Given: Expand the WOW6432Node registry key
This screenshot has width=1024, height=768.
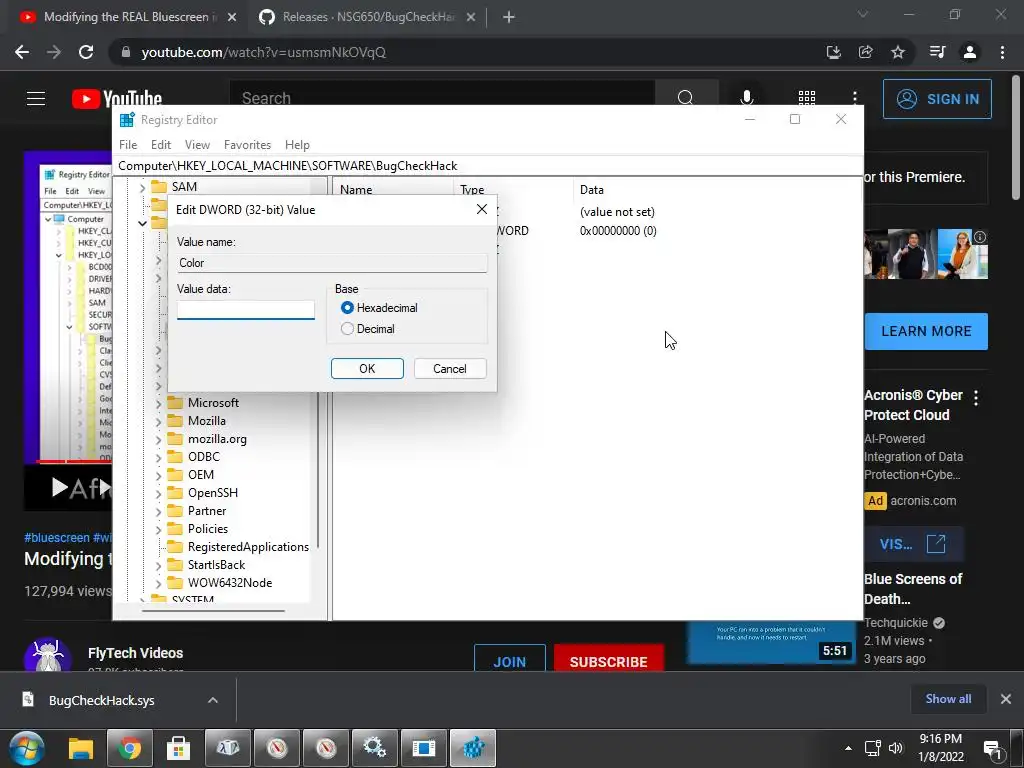Looking at the screenshot, I should click(158, 583).
